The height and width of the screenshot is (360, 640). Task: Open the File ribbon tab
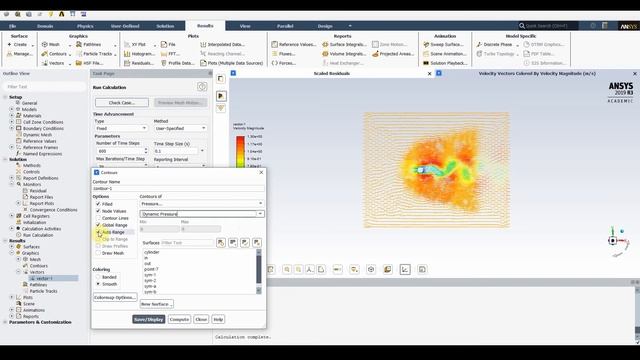pos(12,26)
